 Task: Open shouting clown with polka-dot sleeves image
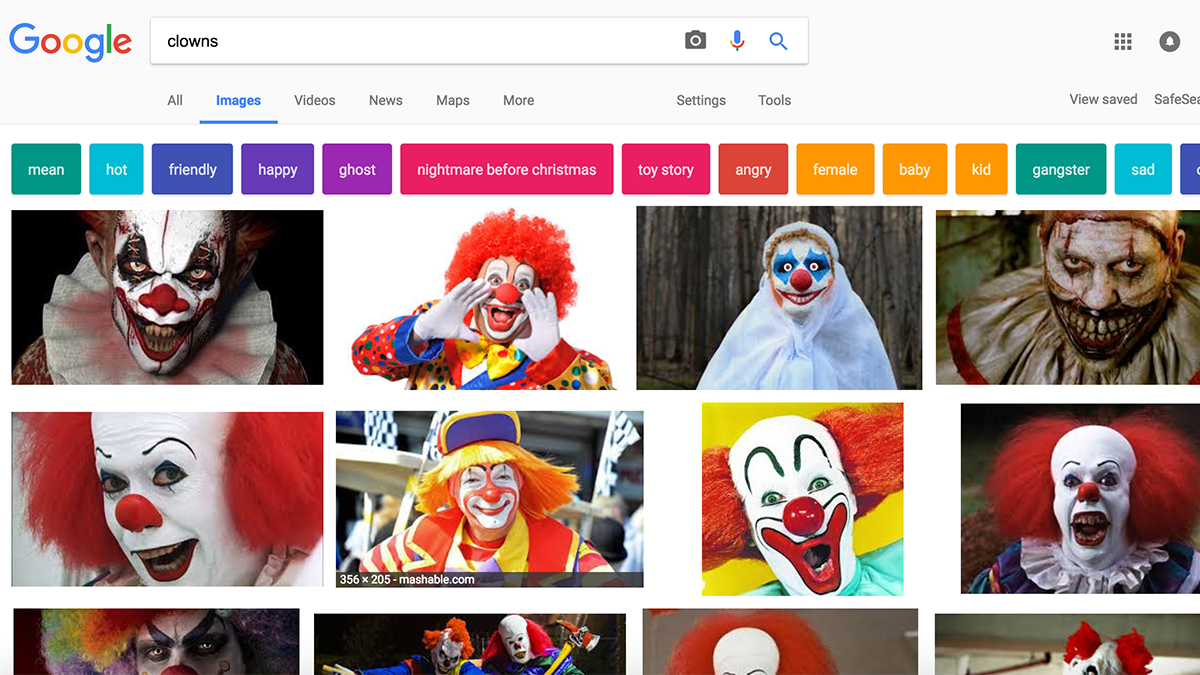[x=482, y=298]
